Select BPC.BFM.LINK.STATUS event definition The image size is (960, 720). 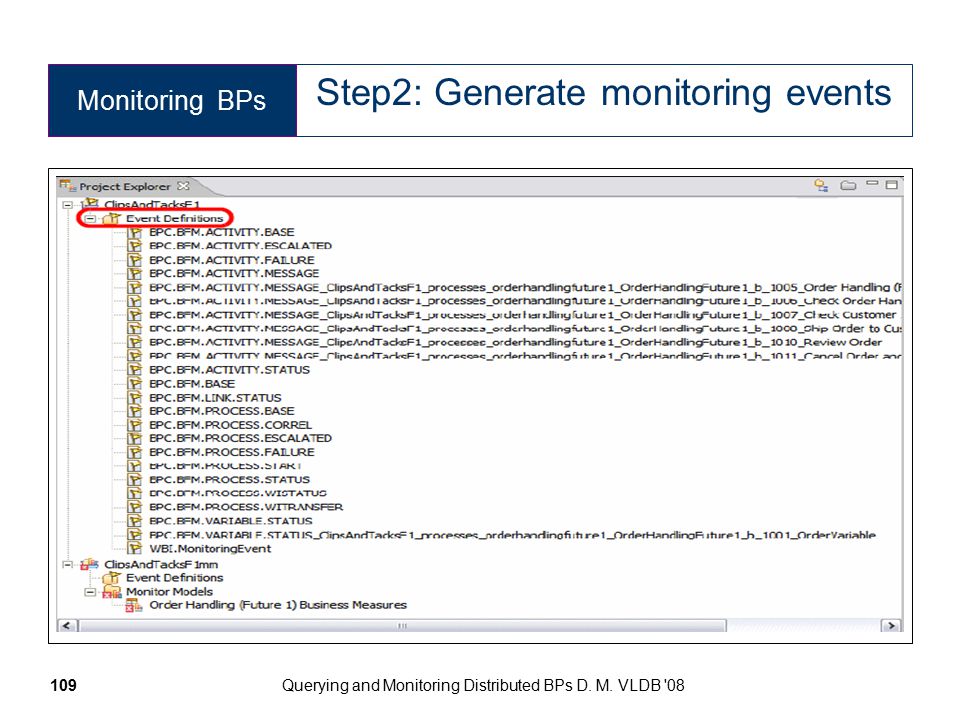coord(215,398)
